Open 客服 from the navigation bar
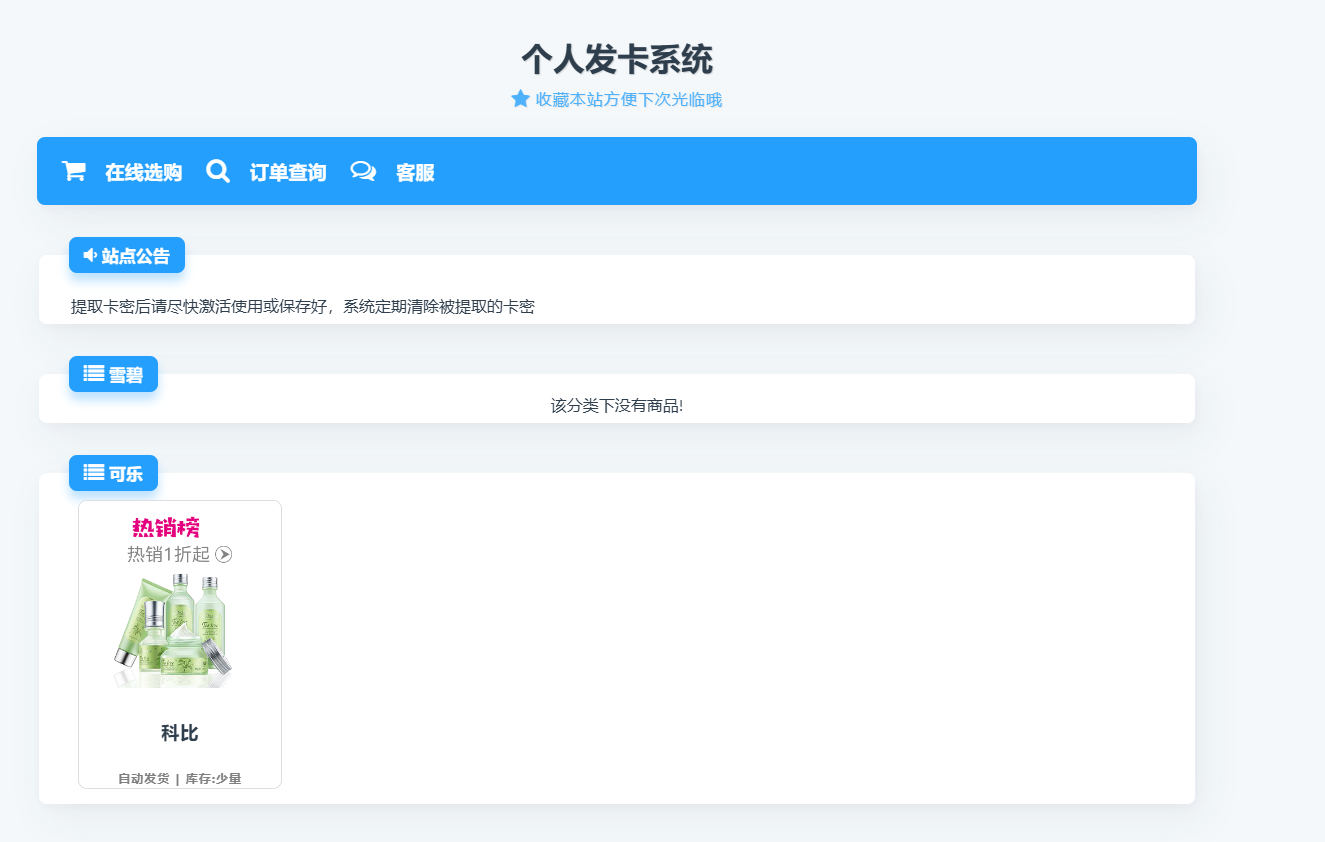The image size is (1325, 842). pos(415,172)
